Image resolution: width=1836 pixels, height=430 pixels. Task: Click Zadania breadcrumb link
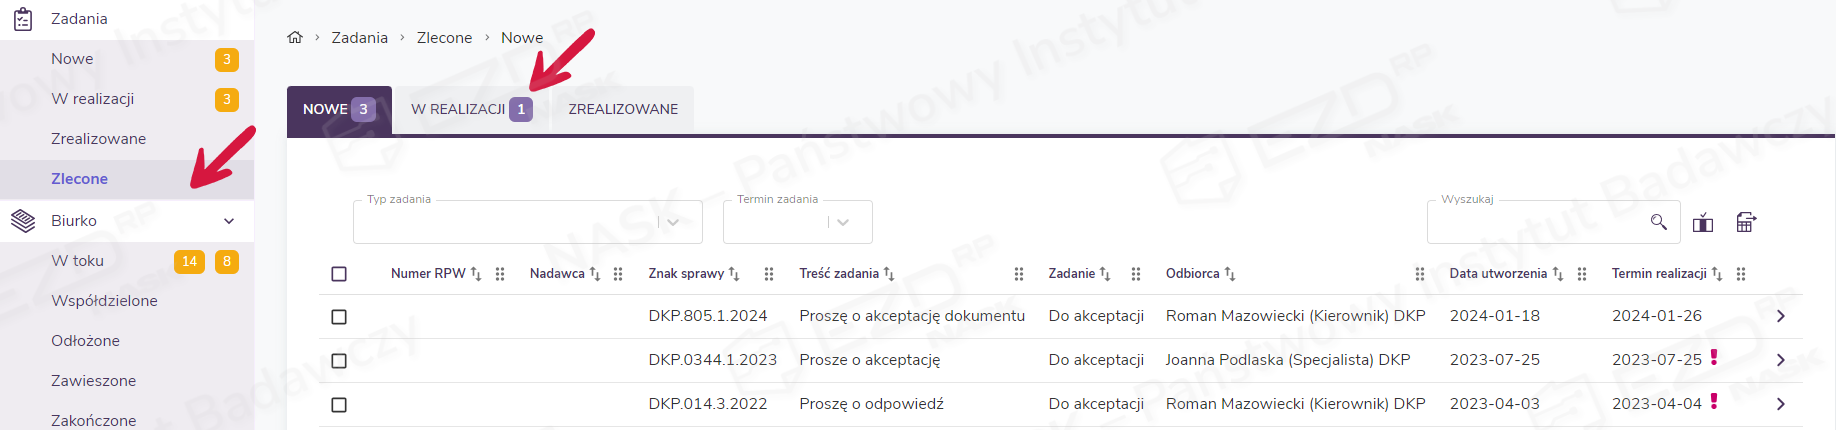(x=359, y=38)
